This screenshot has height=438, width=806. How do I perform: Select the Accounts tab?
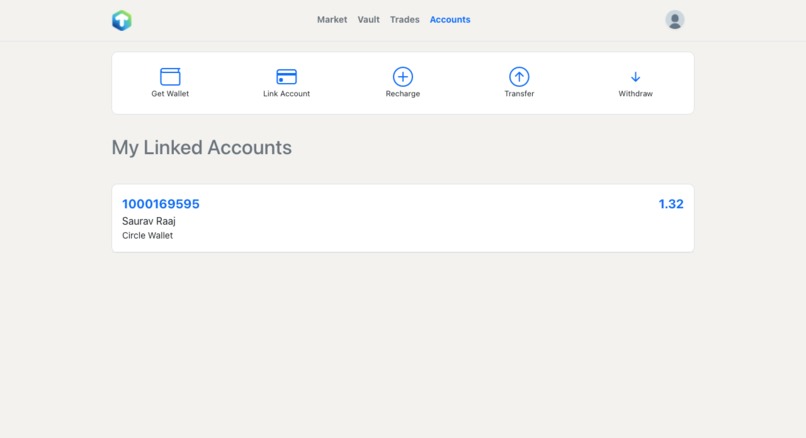pyautogui.click(x=450, y=20)
